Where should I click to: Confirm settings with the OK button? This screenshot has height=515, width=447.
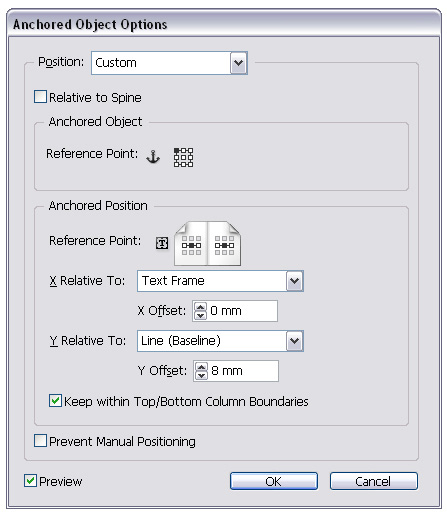274,481
